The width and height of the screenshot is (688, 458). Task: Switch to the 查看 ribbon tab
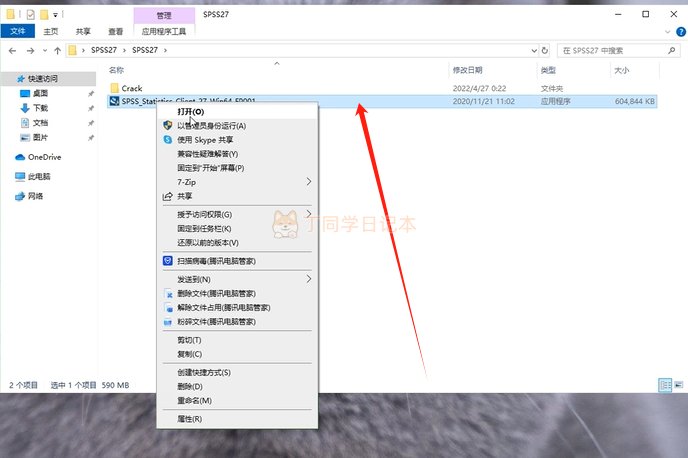pyautogui.click(x=116, y=32)
